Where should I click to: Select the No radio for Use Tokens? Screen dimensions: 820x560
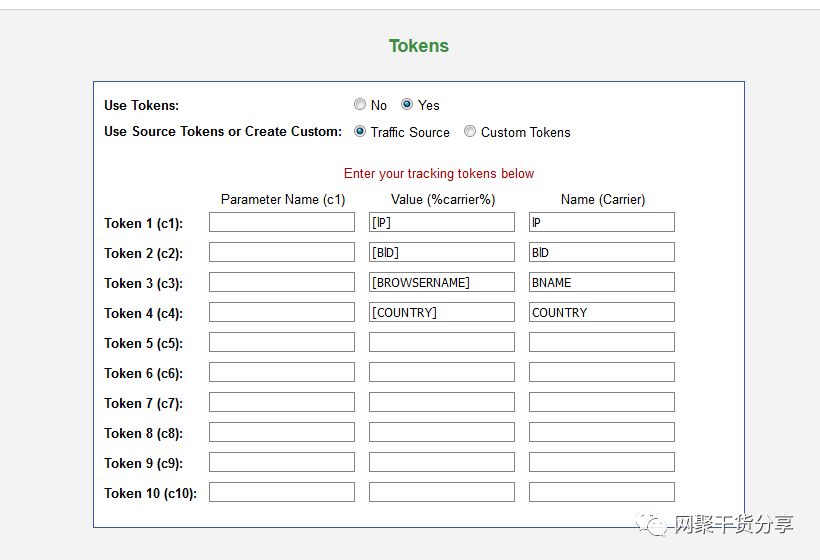(x=360, y=104)
